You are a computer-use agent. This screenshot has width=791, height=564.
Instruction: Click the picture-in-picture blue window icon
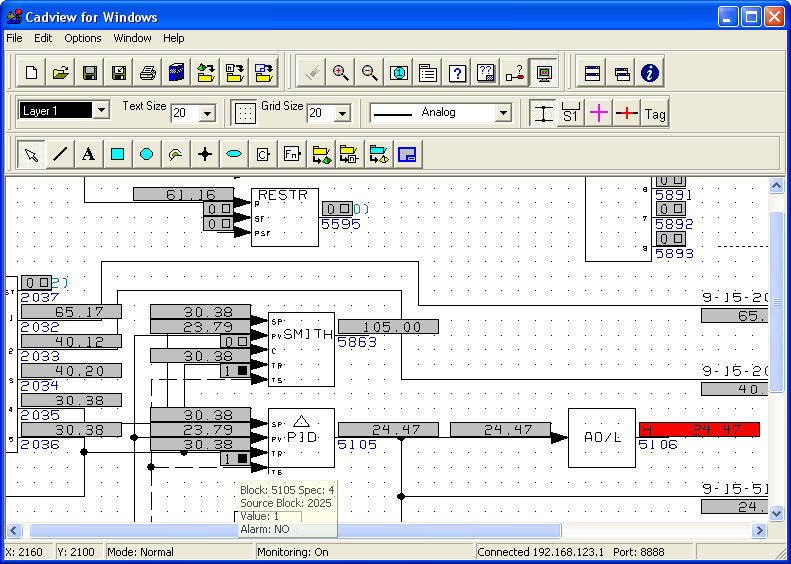pos(407,154)
